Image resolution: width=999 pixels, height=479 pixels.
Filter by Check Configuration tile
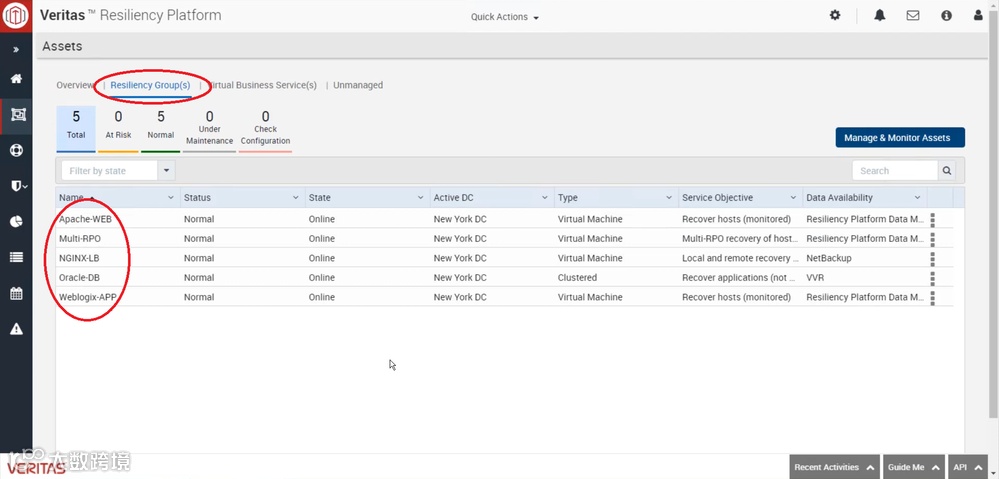click(x=265, y=129)
